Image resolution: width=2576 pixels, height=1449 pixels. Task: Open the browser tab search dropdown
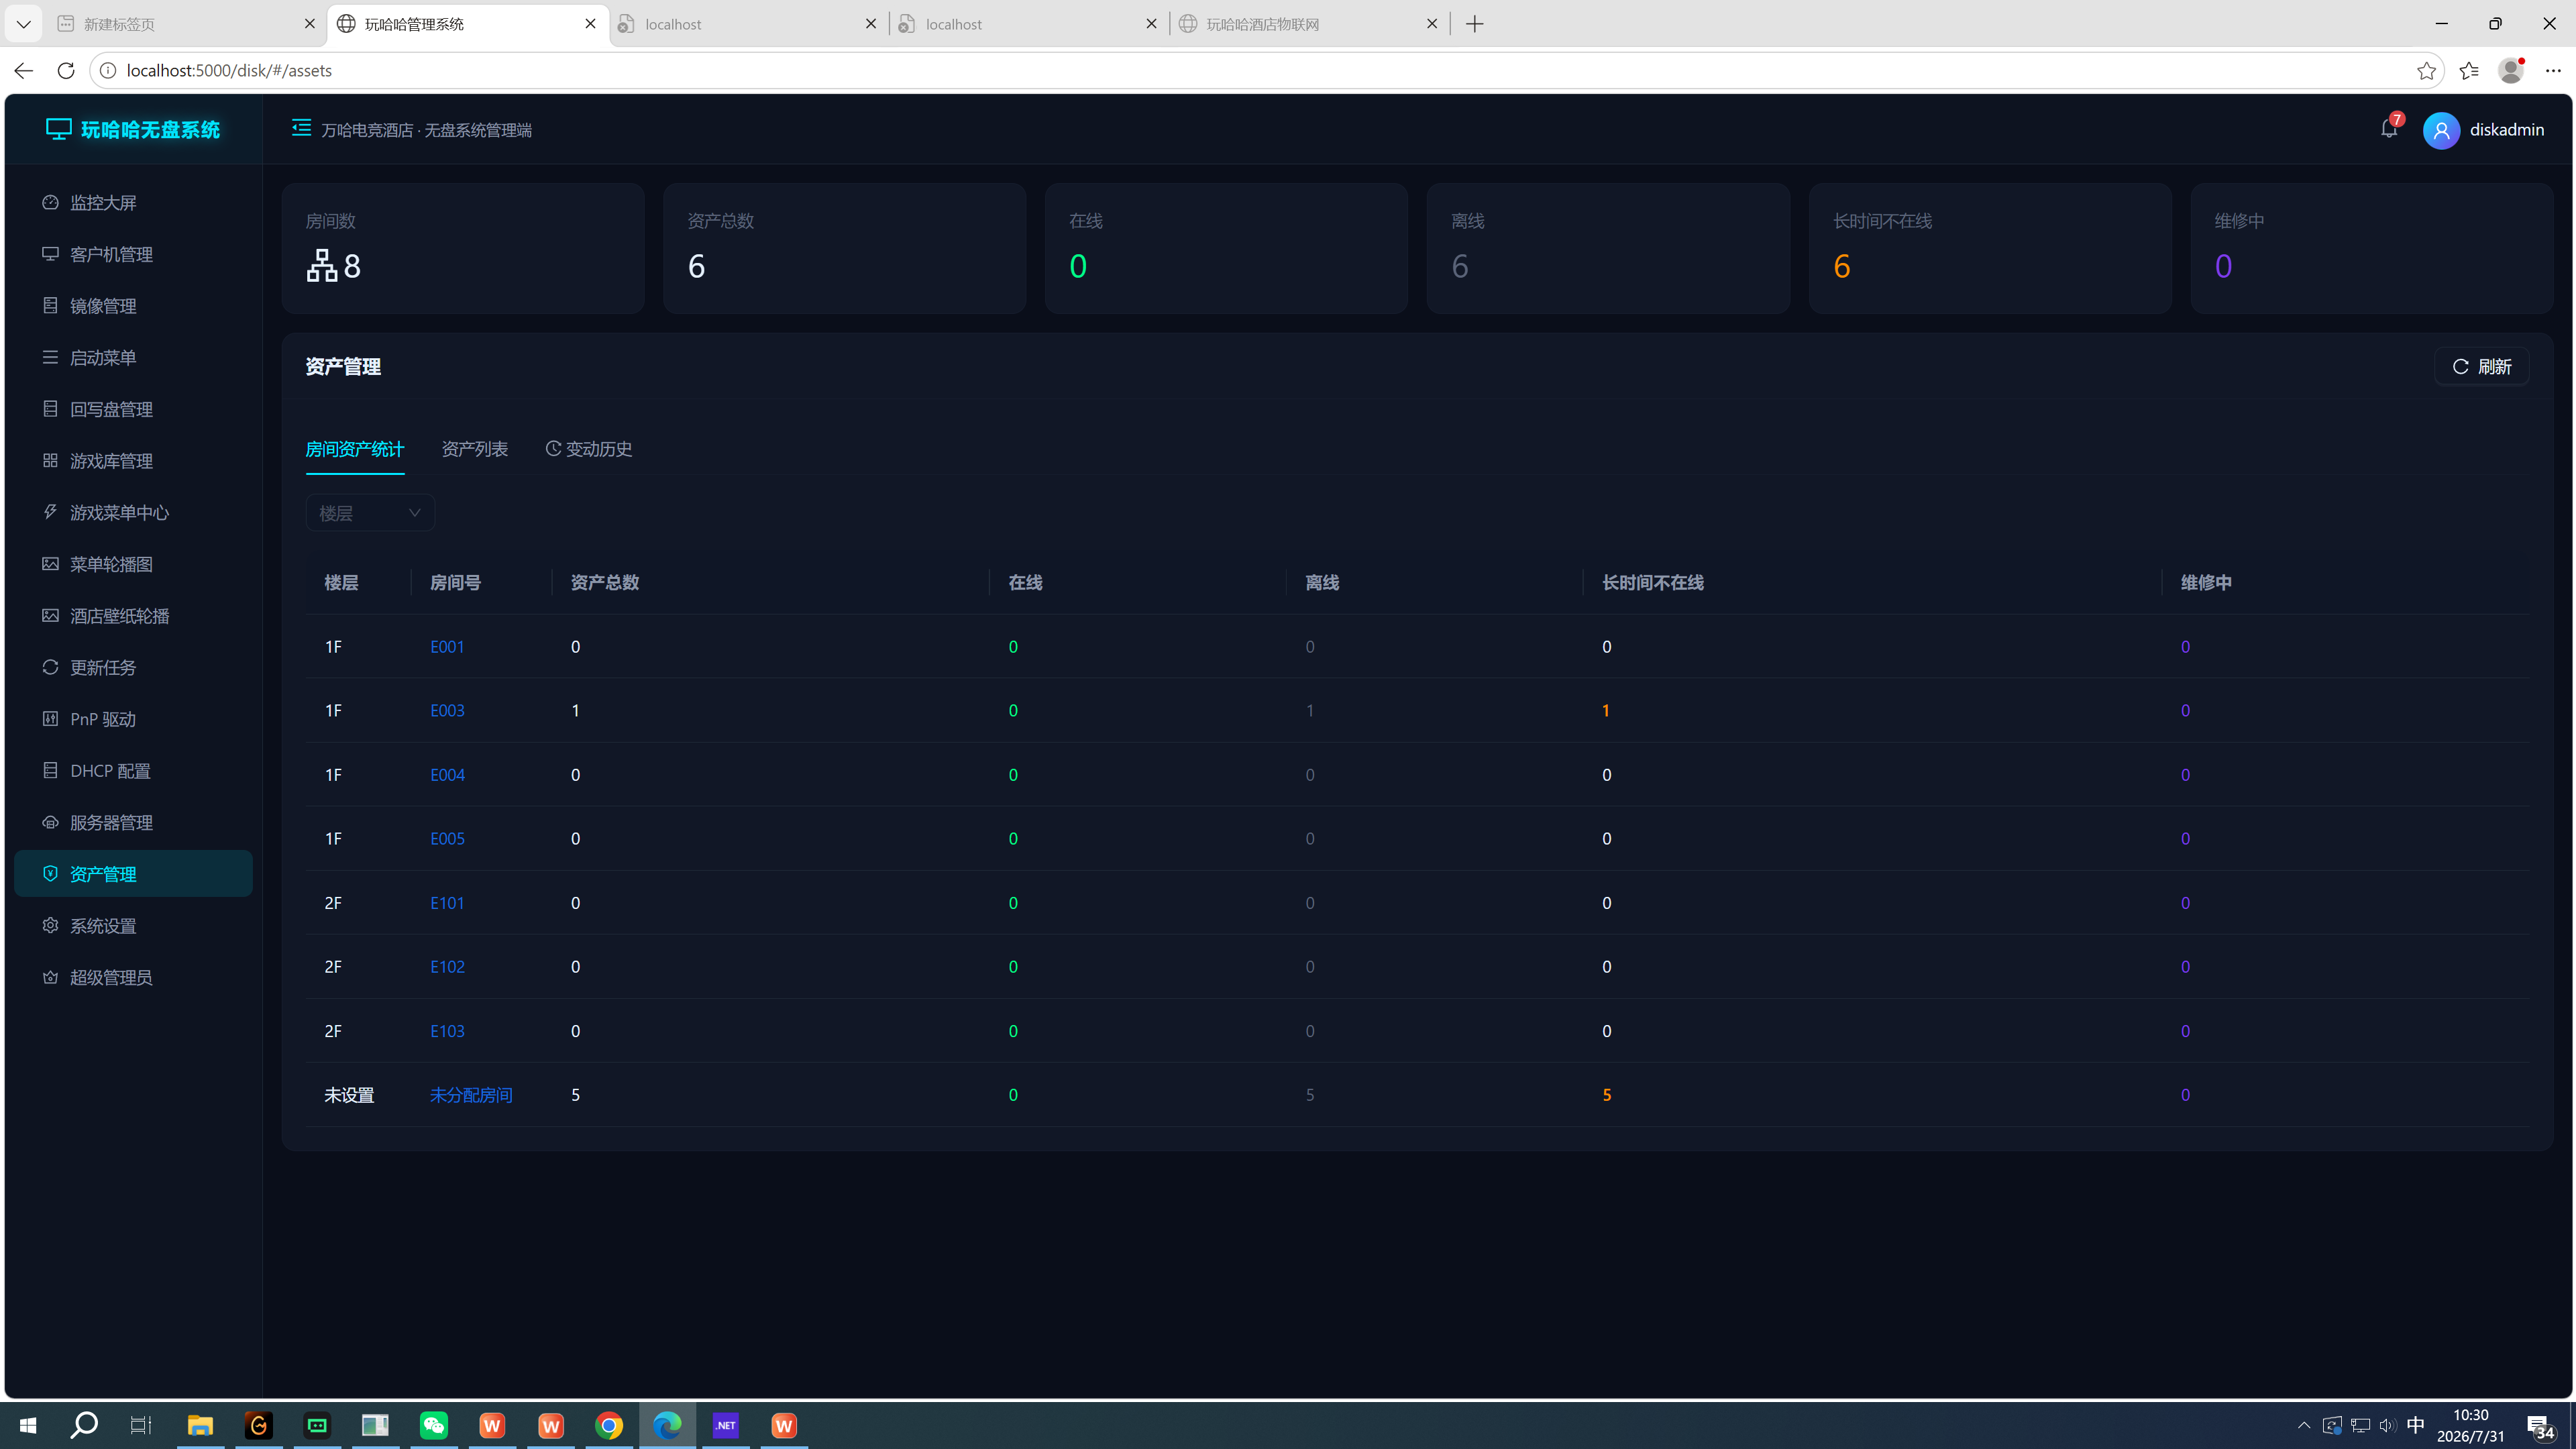coord(23,24)
